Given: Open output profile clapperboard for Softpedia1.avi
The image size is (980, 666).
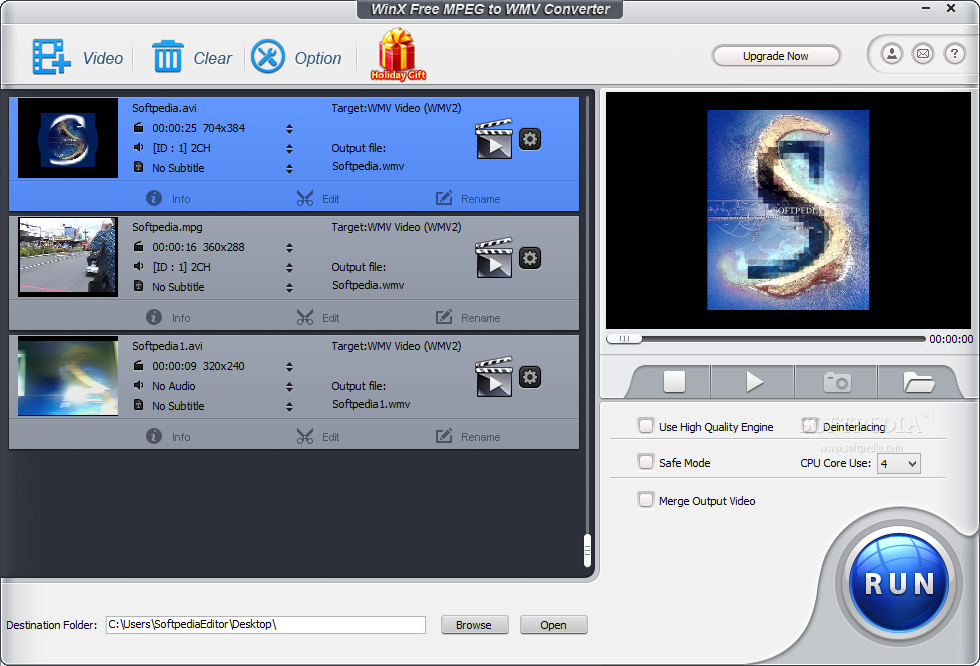Looking at the screenshot, I should pos(494,377).
